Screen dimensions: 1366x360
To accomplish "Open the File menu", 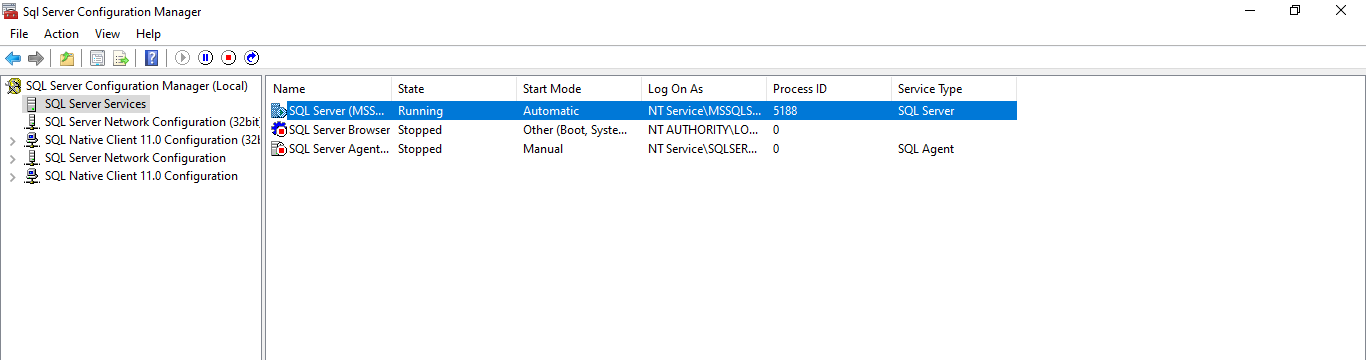I will (19, 34).
